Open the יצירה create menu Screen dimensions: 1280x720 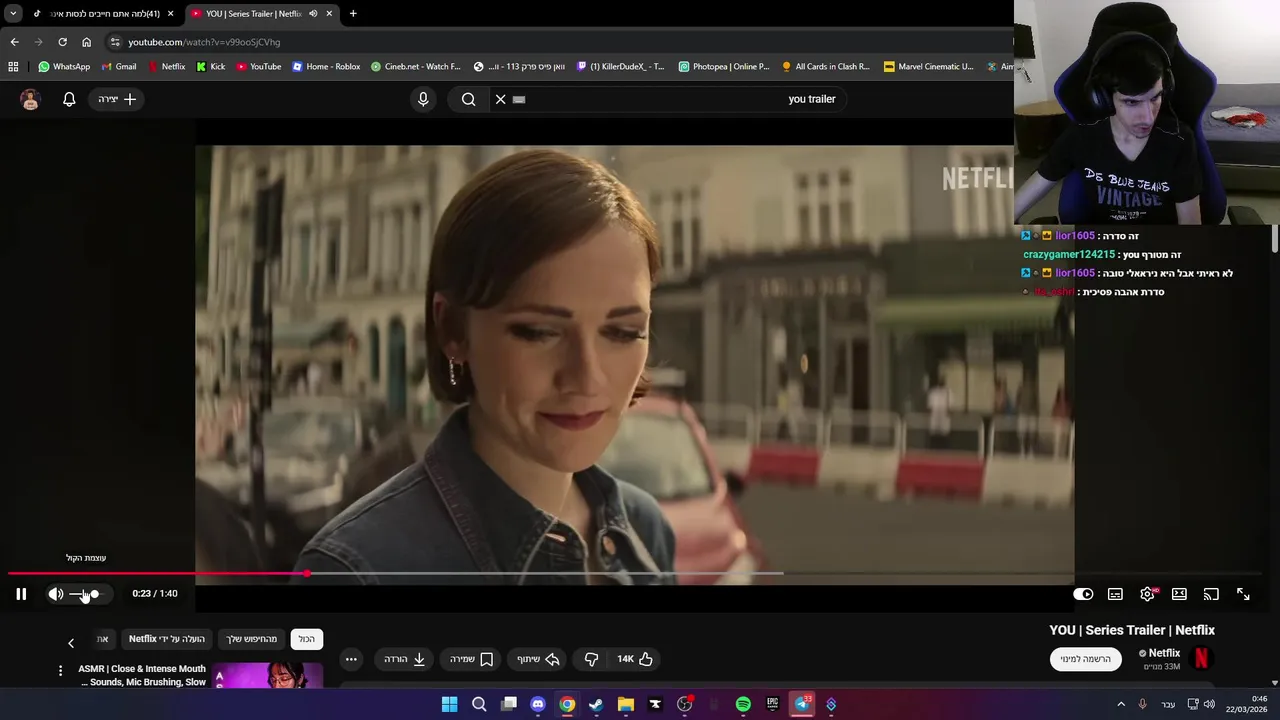(x=117, y=99)
